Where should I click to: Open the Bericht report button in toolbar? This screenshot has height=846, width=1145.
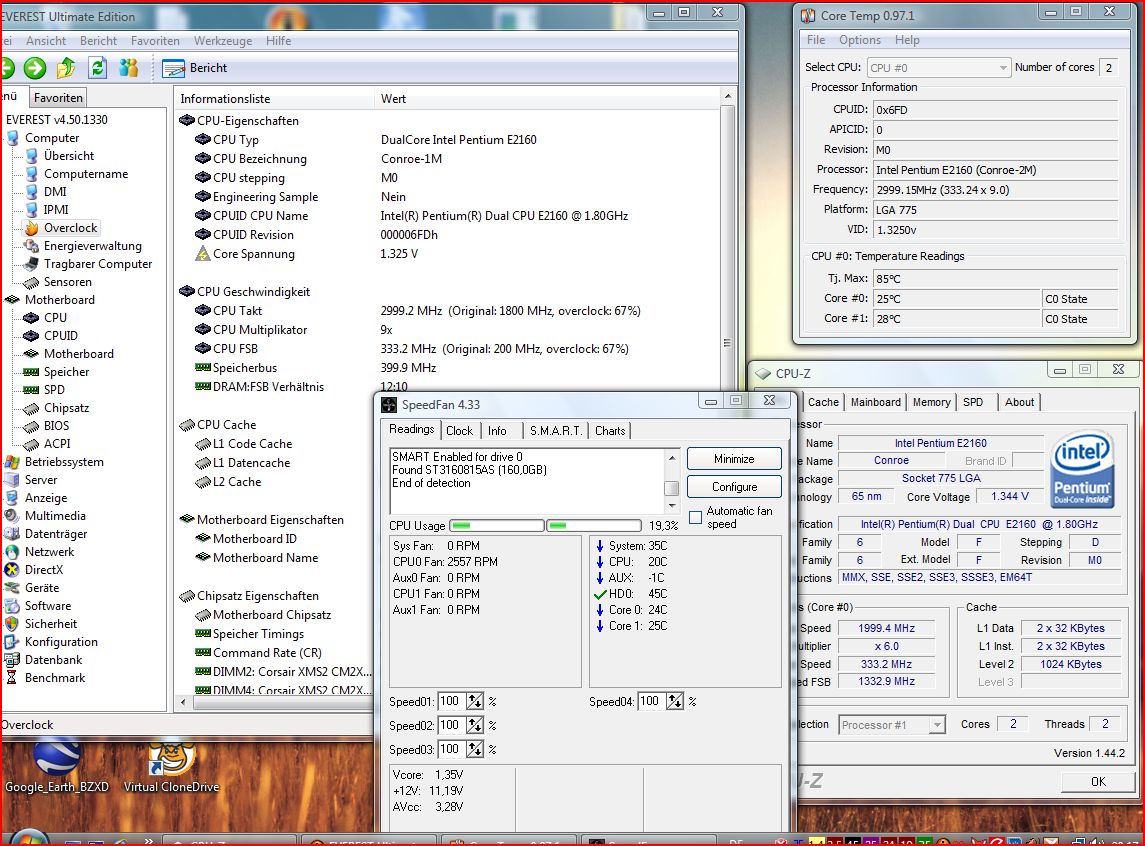pyautogui.click(x=194, y=68)
